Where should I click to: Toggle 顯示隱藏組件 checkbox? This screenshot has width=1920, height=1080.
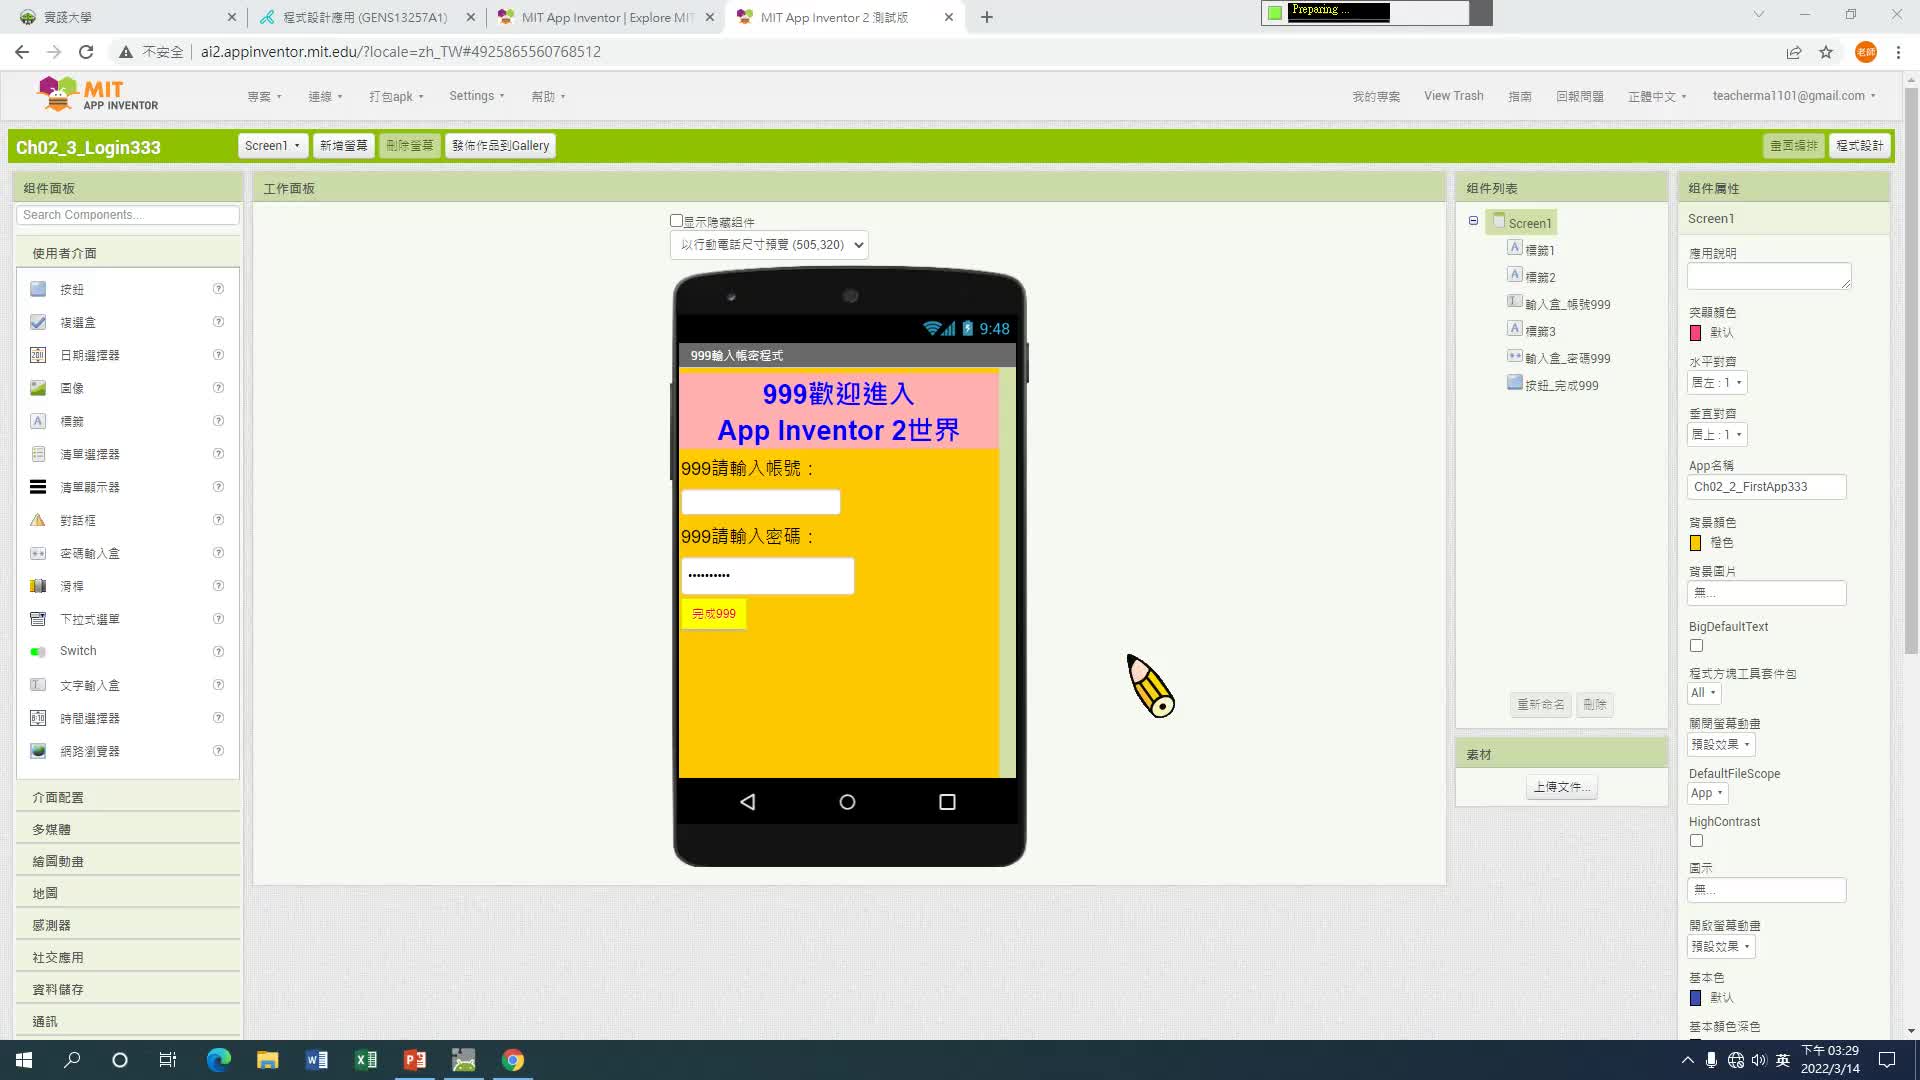coord(676,221)
